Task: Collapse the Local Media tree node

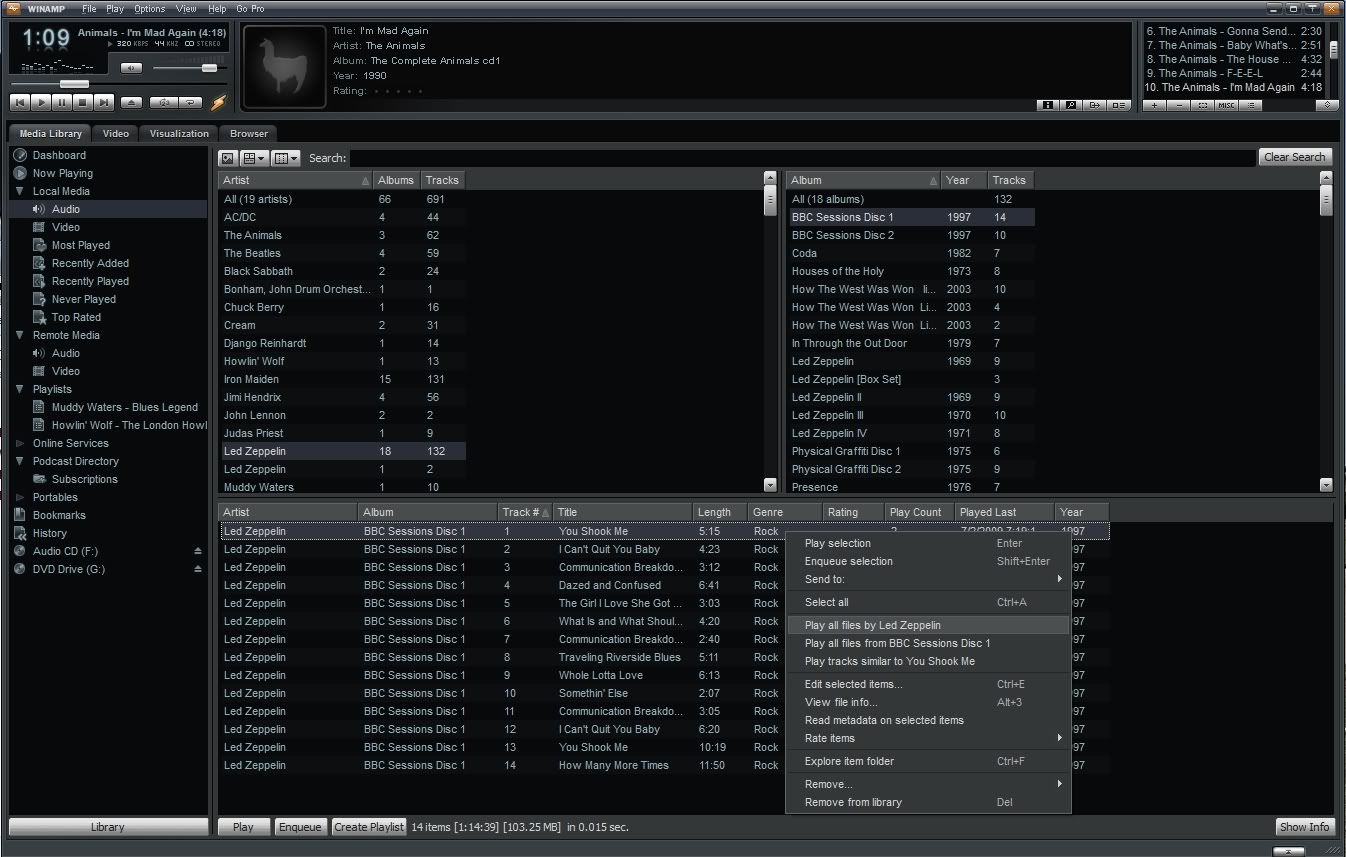Action: 20,191
